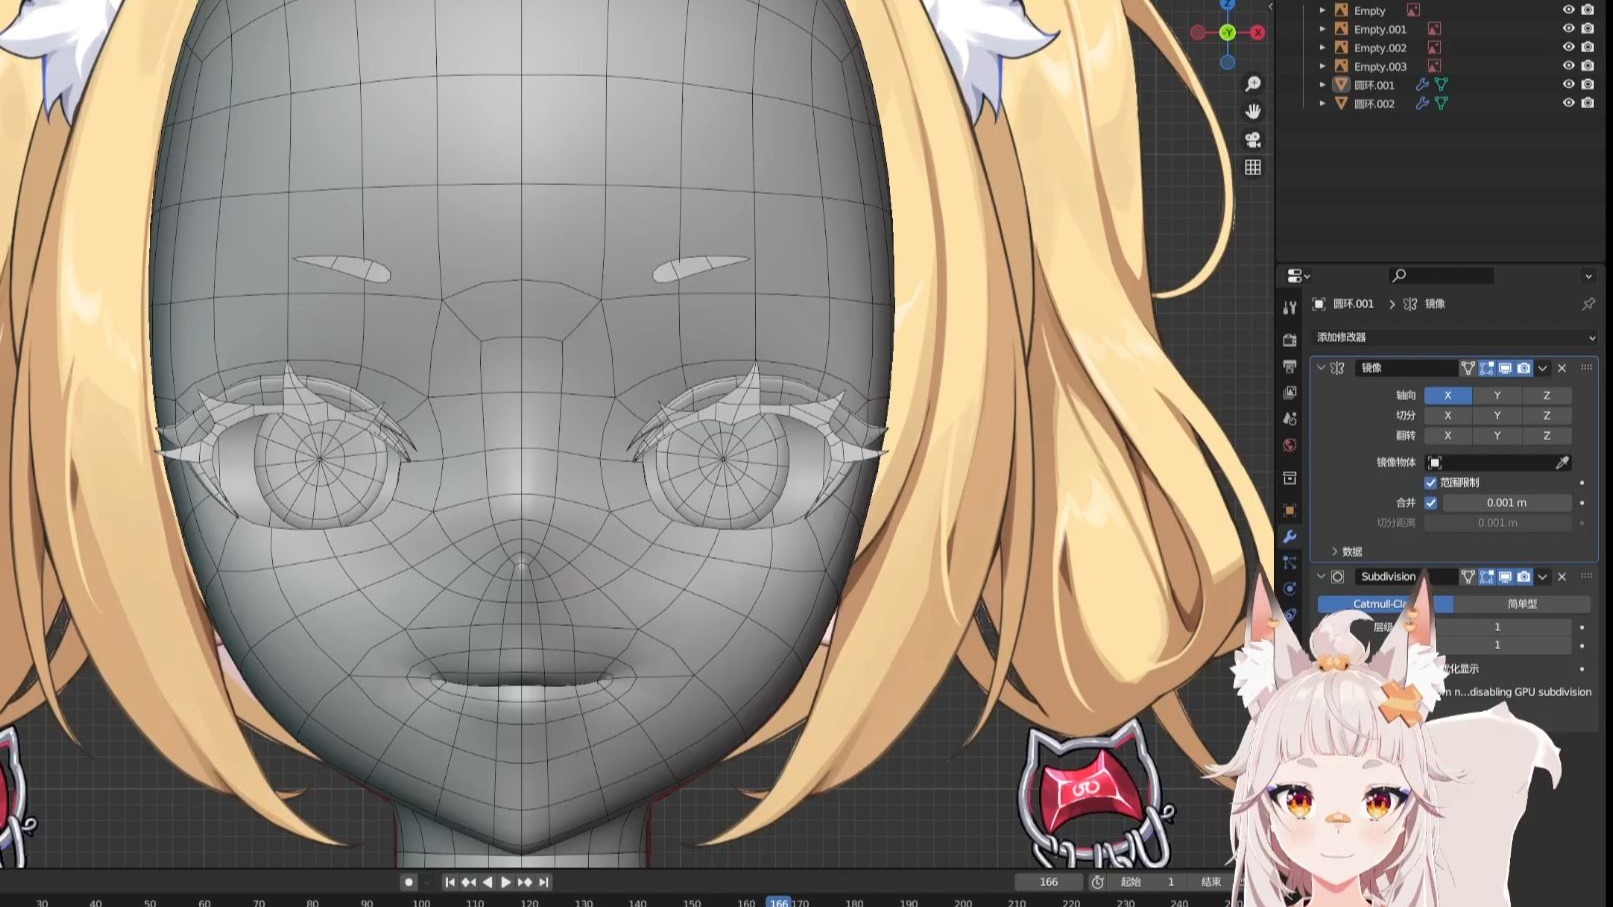This screenshot has width=1613, height=907.
Task: Click the properties search field
Action: pyautogui.click(x=1441, y=276)
